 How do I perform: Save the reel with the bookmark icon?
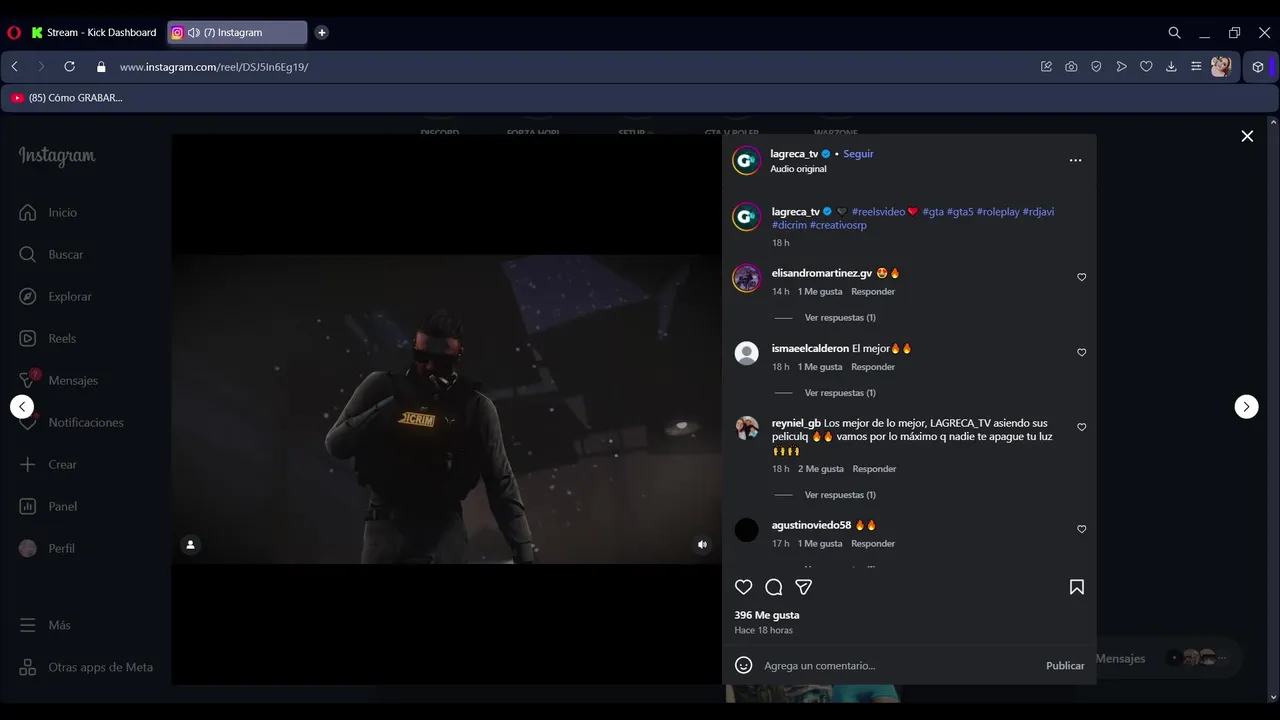tap(1077, 587)
